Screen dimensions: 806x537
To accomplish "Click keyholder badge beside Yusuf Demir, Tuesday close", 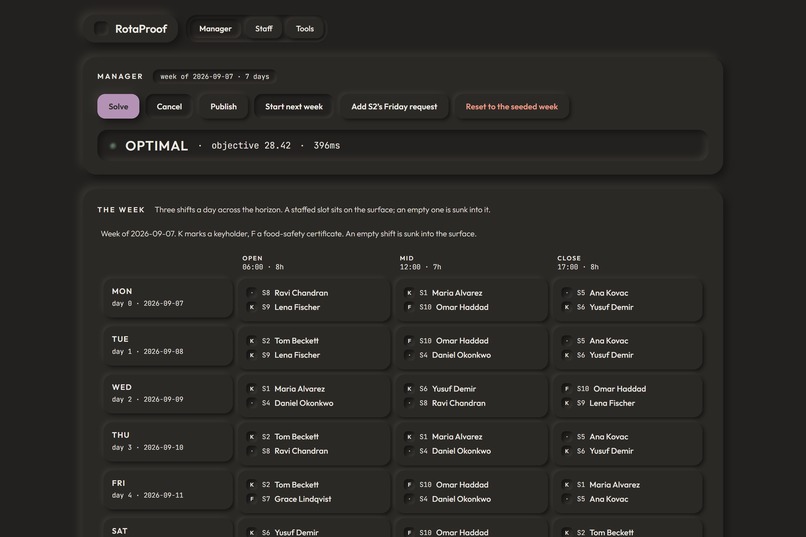I will pyautogui.click(x=566, y=355).
